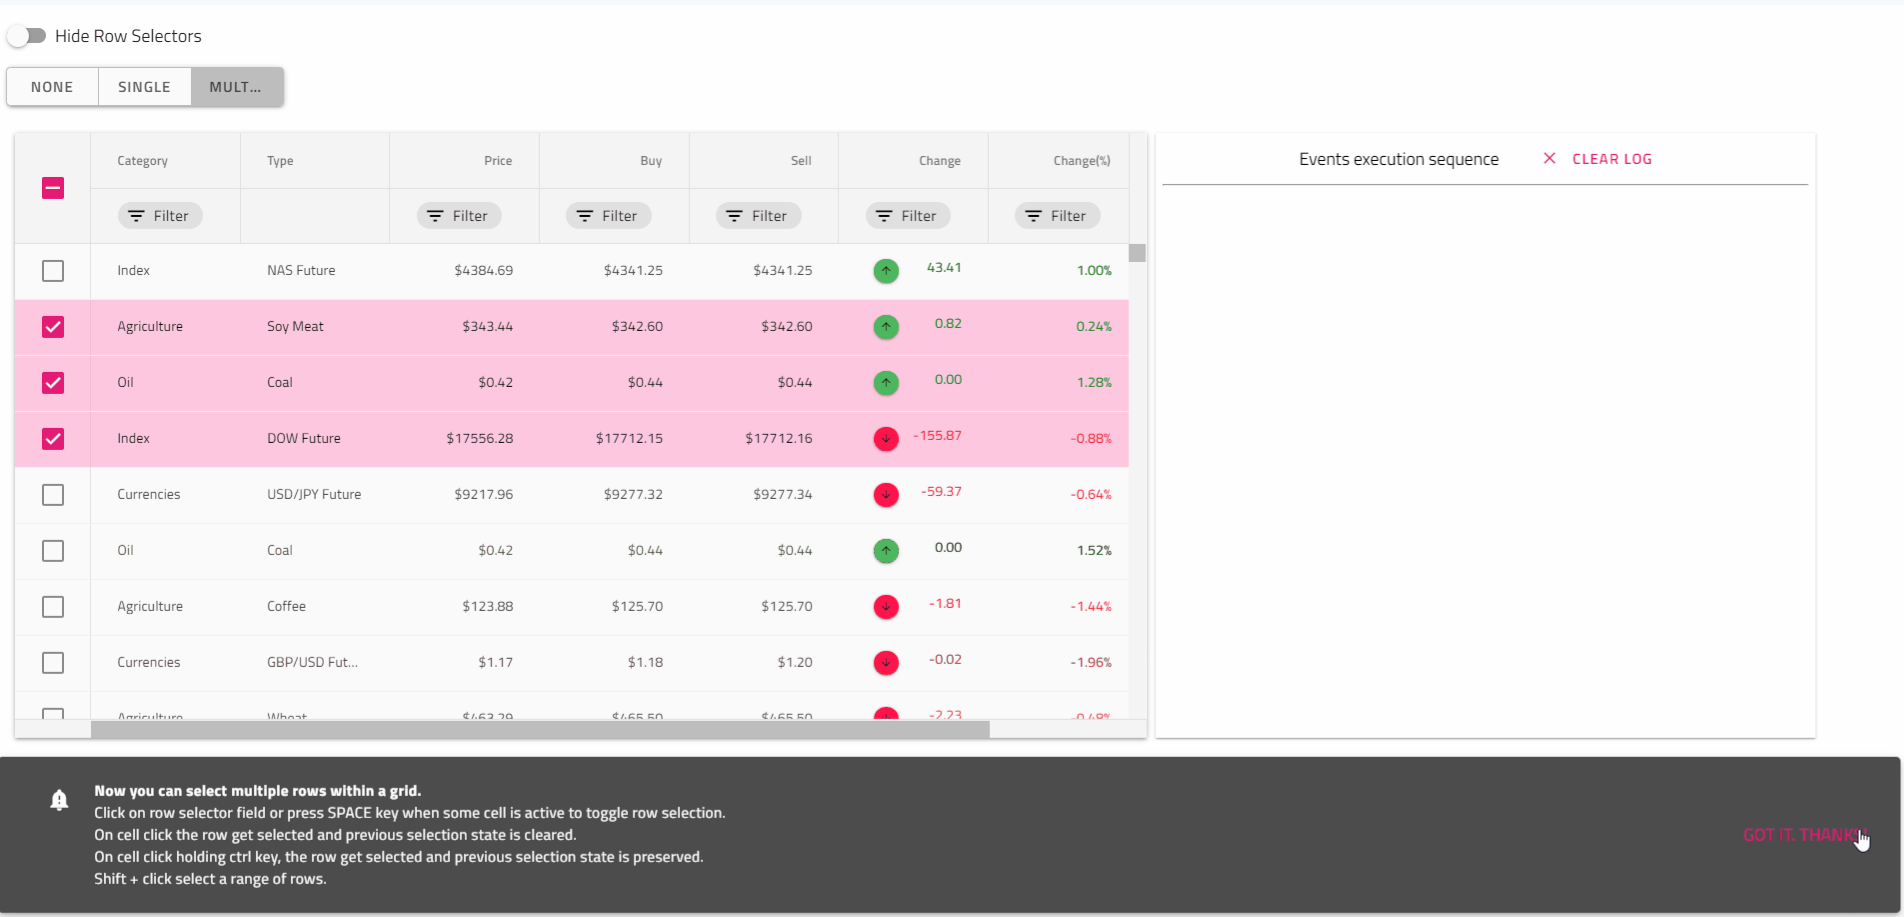Open the Change(%) column filter

click(x=1057, y=216)
